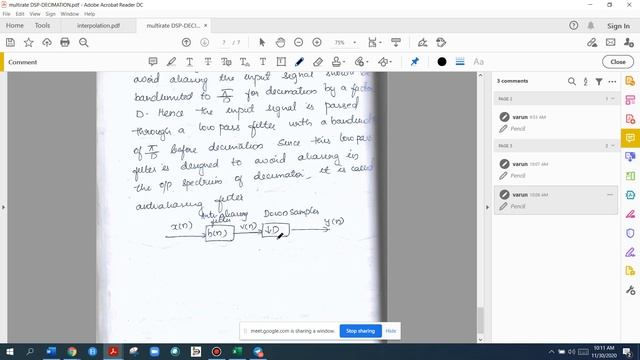Open Help question mark icon
The height and width of the screenshot is (360, 640).
point(573,25)
